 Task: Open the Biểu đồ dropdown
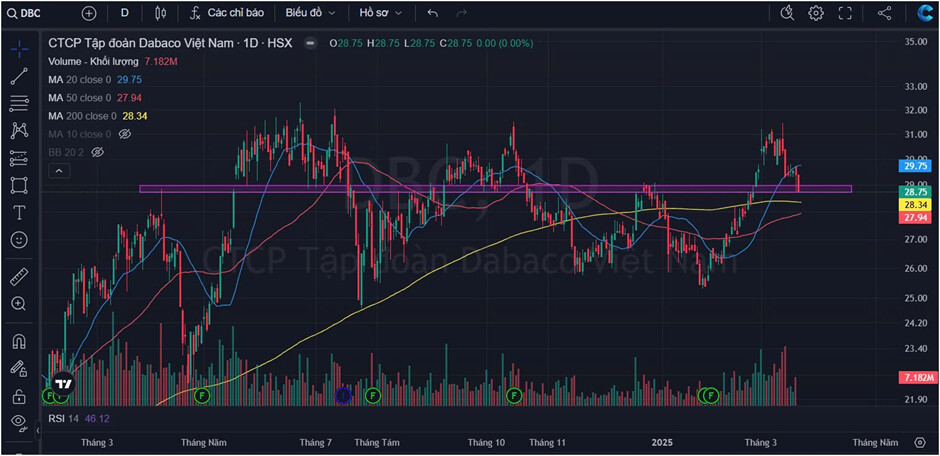(309, 13)
